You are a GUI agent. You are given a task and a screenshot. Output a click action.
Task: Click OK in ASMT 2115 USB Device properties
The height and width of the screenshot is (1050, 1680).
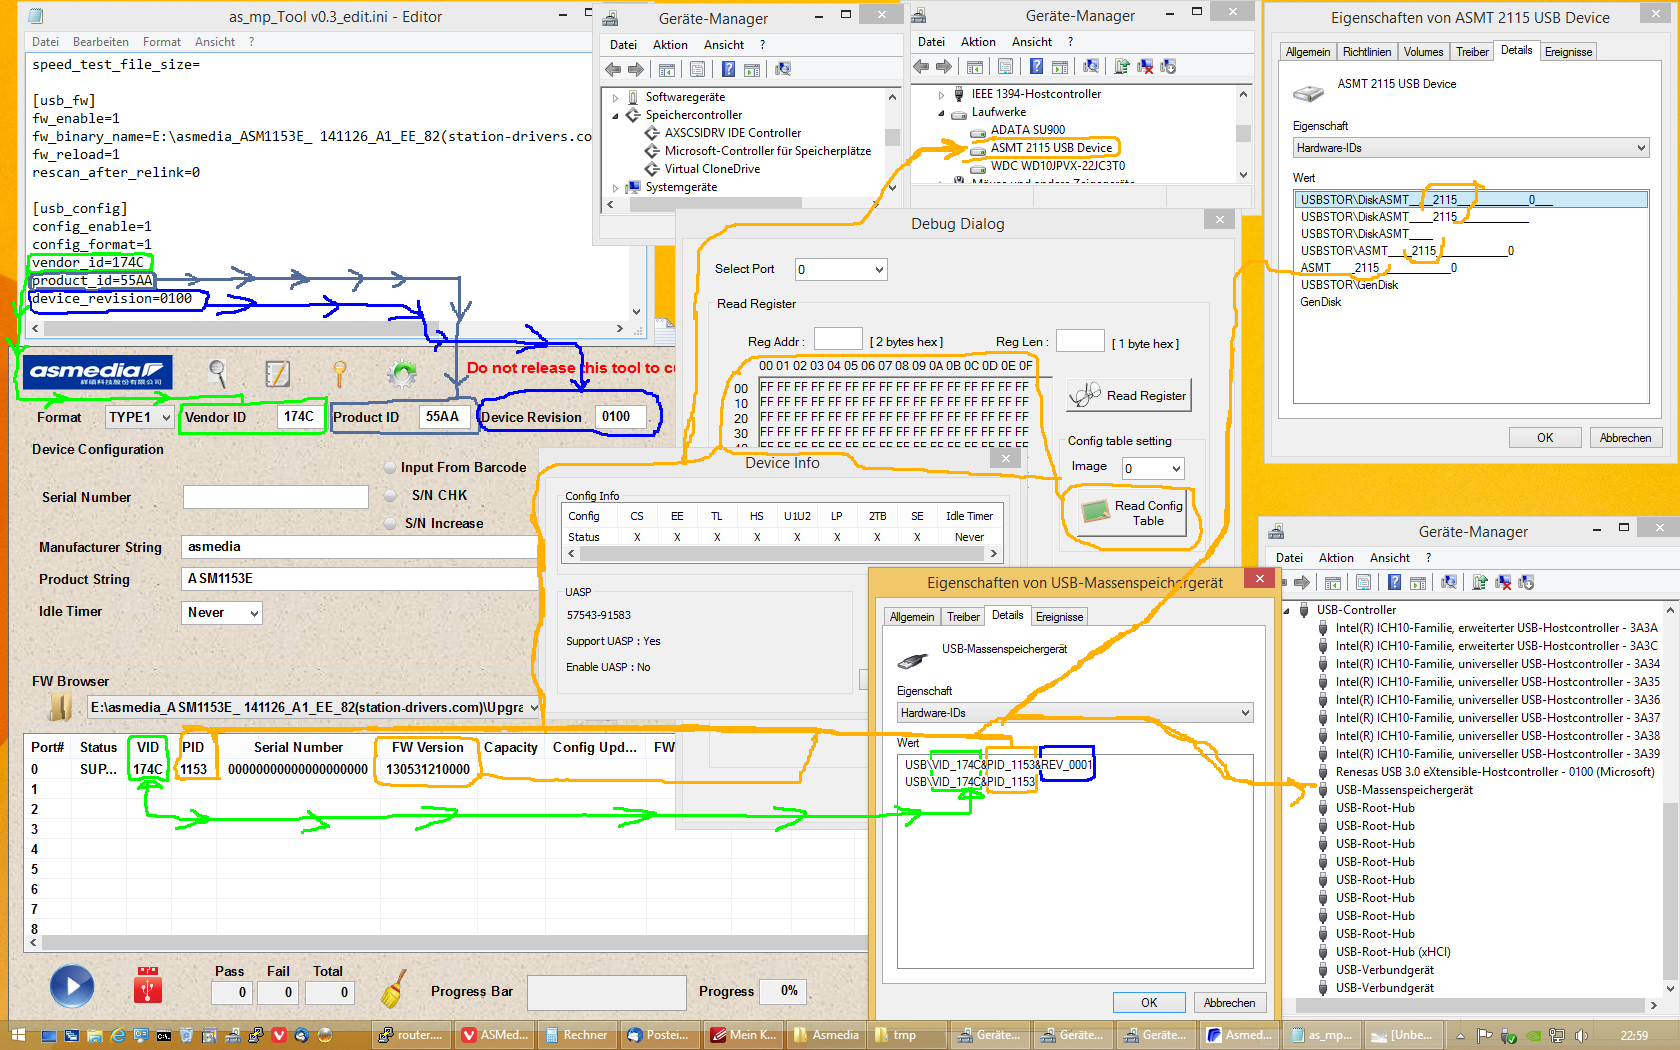1545,438
